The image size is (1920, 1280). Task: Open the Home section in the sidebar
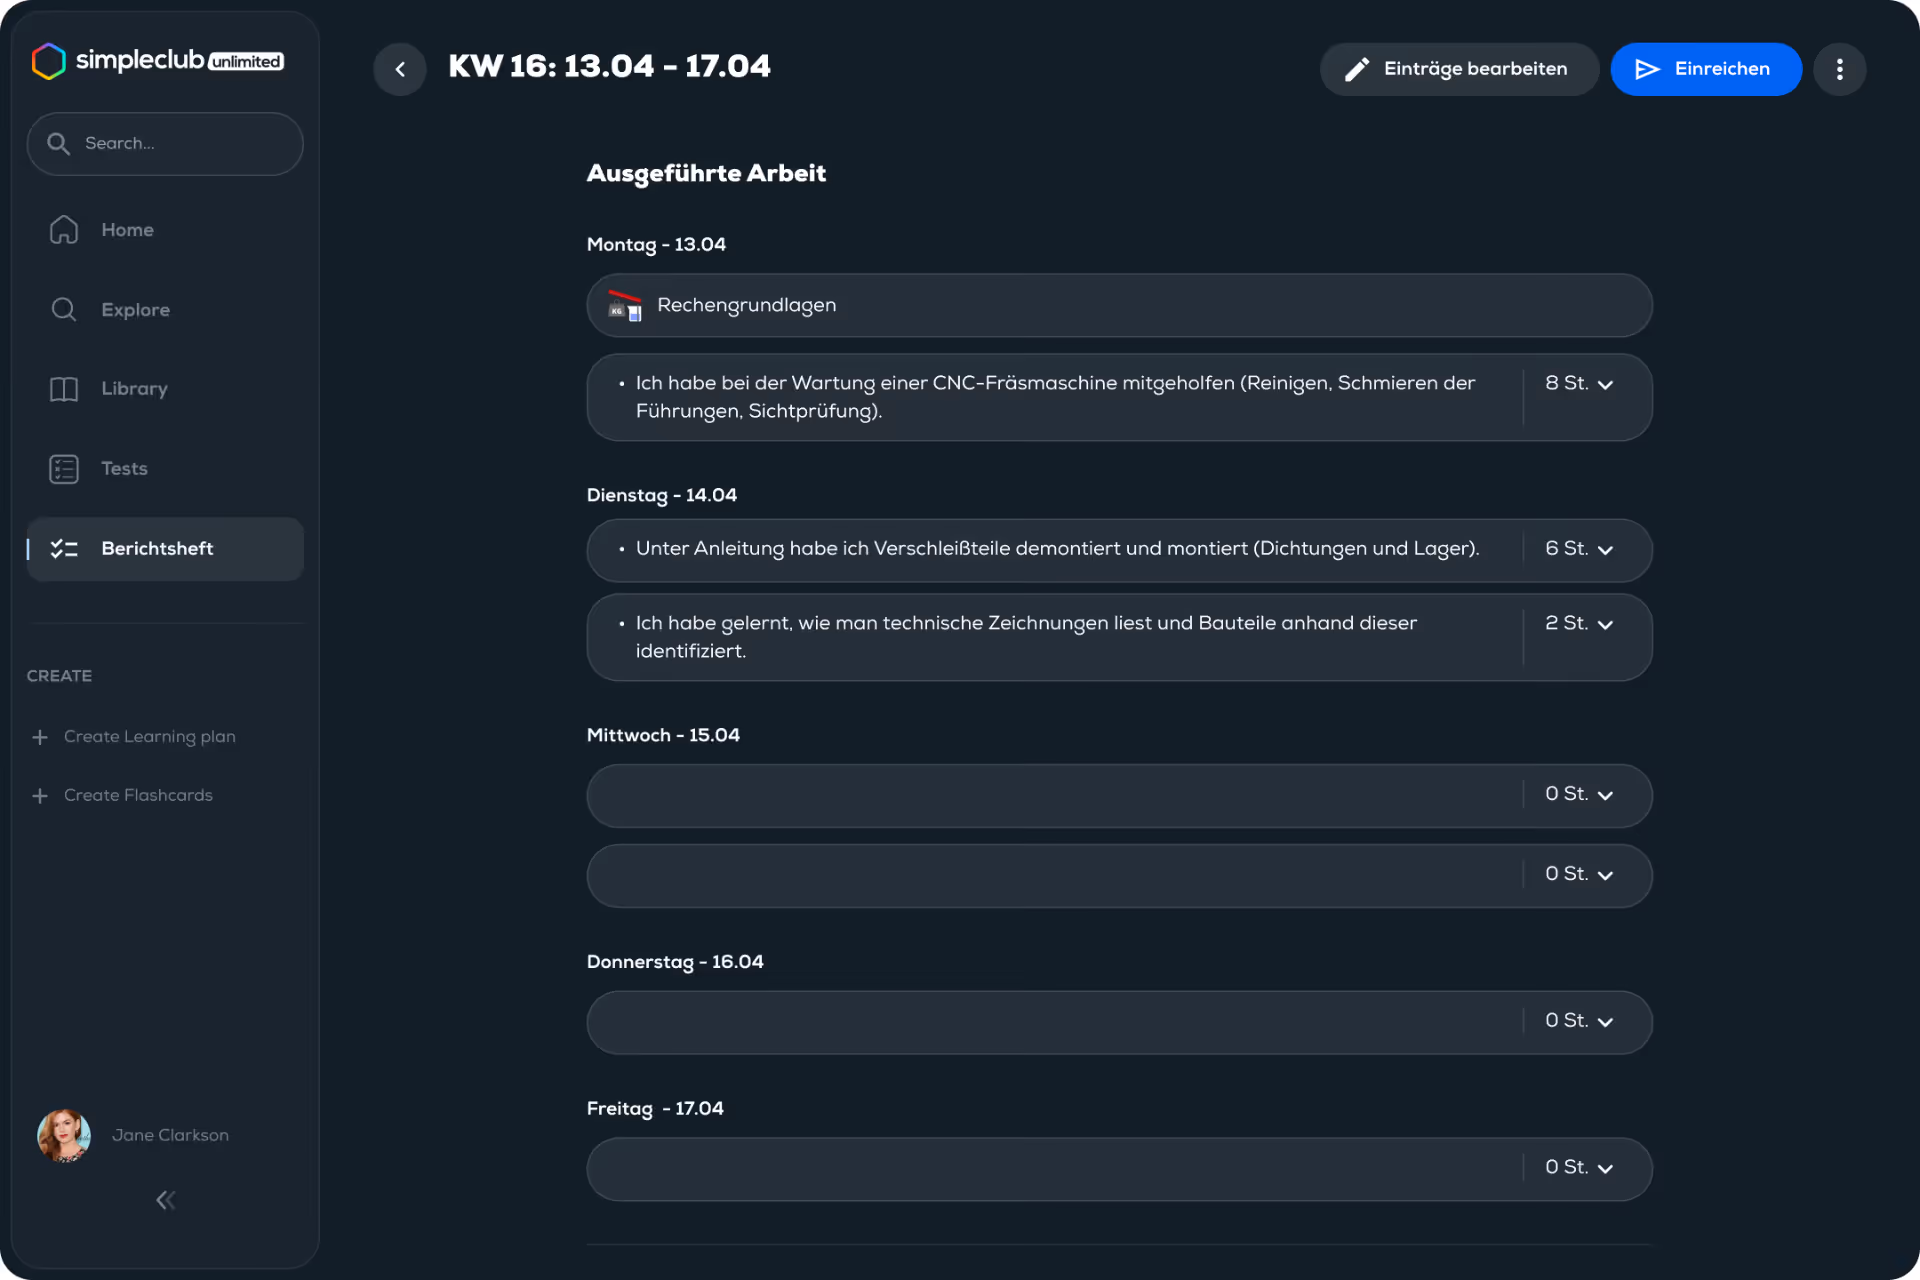[x=127, y=229]
